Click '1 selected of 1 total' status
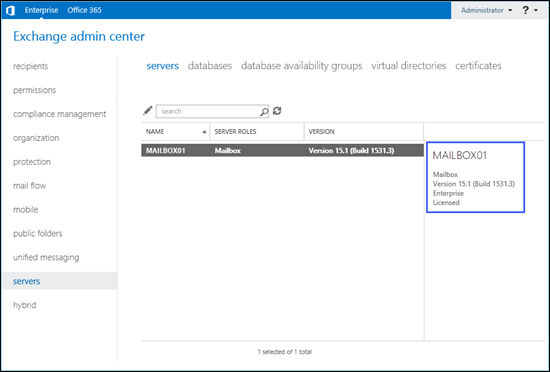550x372 pixels. [x=284, y=352]
